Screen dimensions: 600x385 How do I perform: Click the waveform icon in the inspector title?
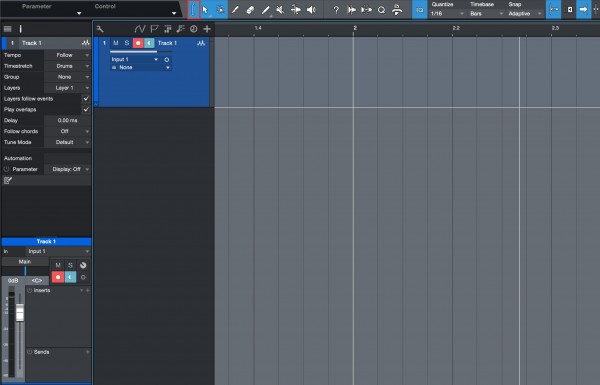(86, 43)
